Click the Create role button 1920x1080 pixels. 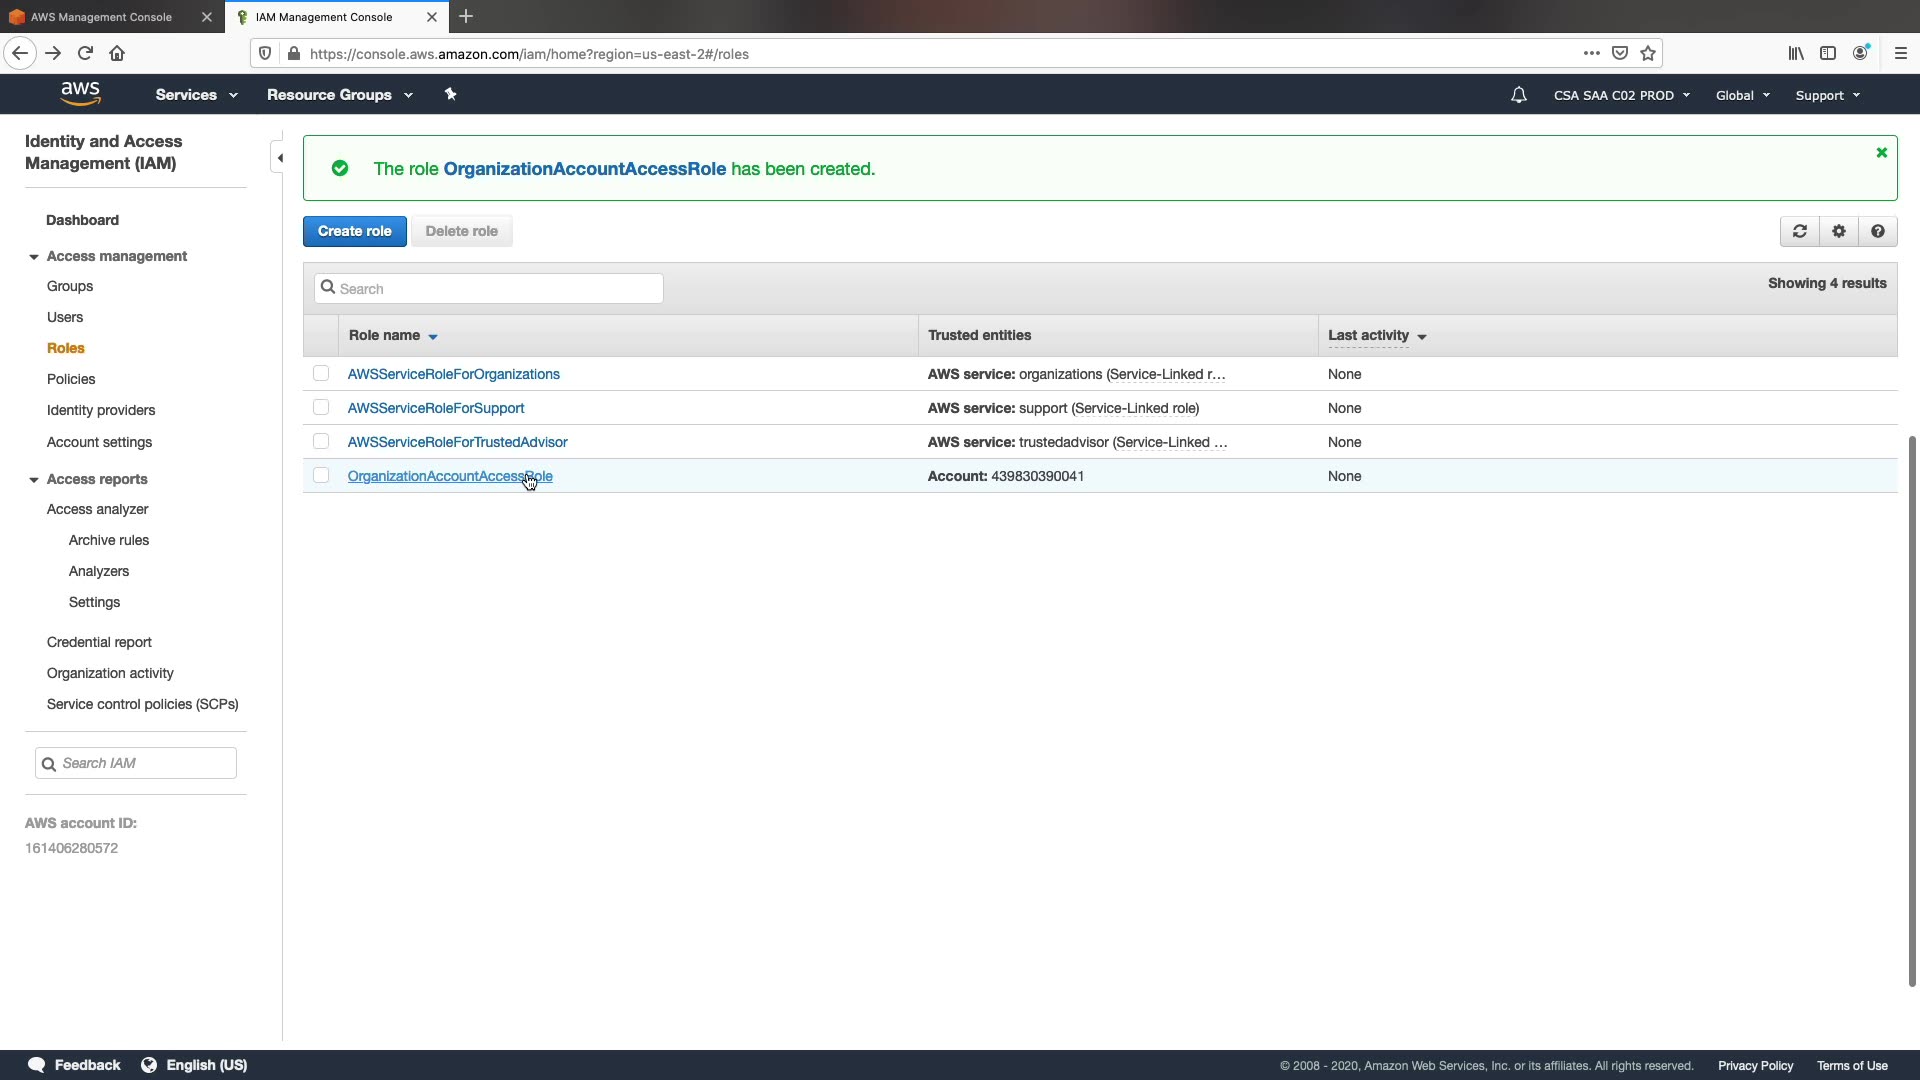(354, 231)
